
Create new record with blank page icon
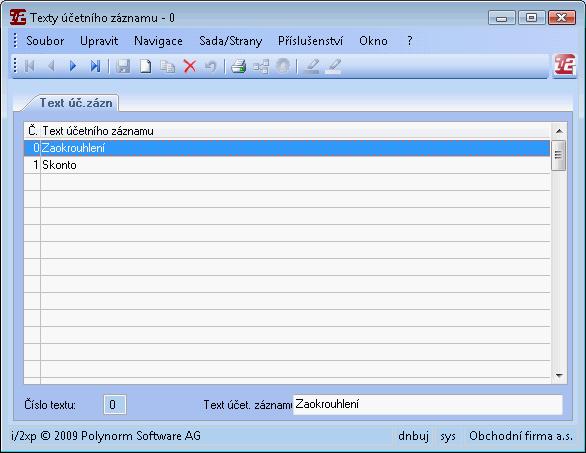point(145,66)
